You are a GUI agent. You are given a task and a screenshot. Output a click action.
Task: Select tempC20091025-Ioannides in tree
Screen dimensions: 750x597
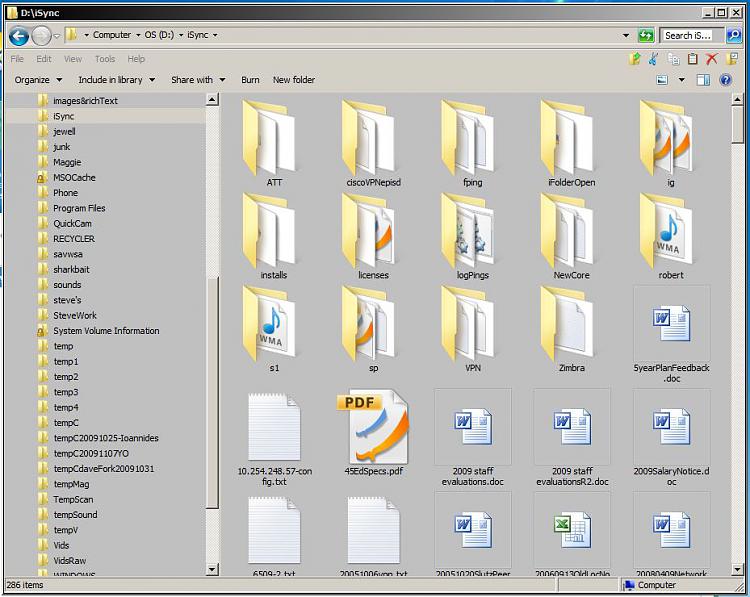click(x=106, y=438)
